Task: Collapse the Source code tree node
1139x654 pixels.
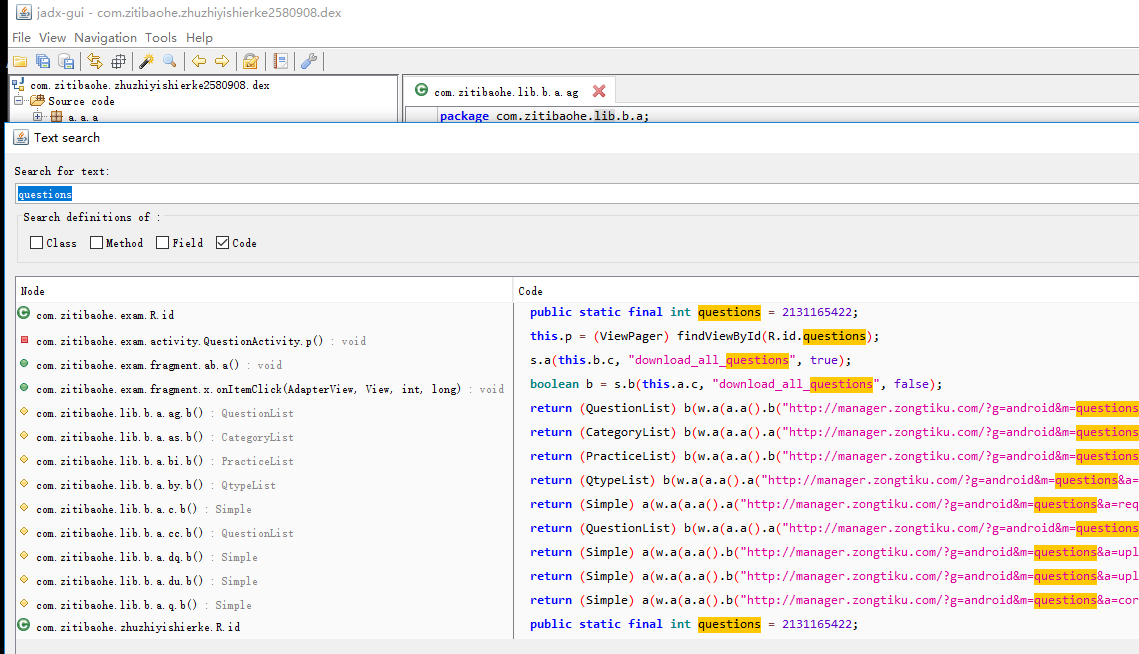Action: pyautogui.click(x=19, y=101)
